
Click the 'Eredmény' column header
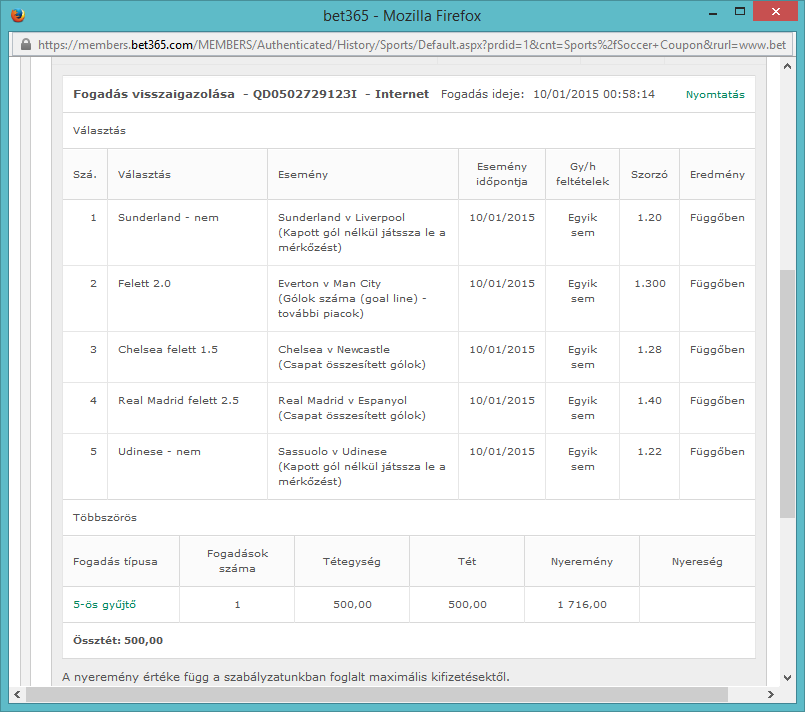click(717, 175)
